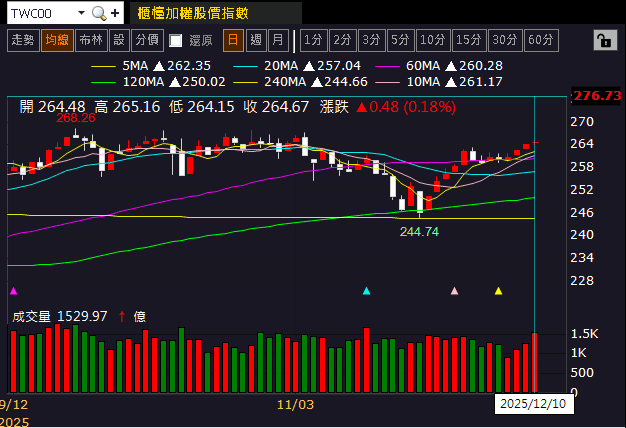Select the 分價 price distribution tab

(x=147, y=40)
